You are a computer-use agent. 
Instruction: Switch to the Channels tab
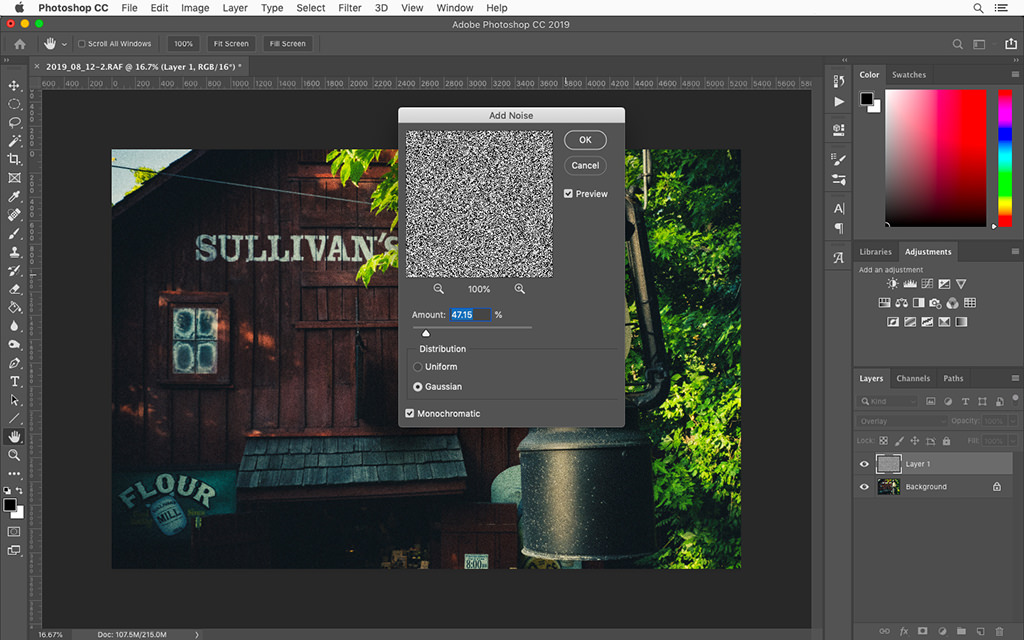[x=913, y=378]
